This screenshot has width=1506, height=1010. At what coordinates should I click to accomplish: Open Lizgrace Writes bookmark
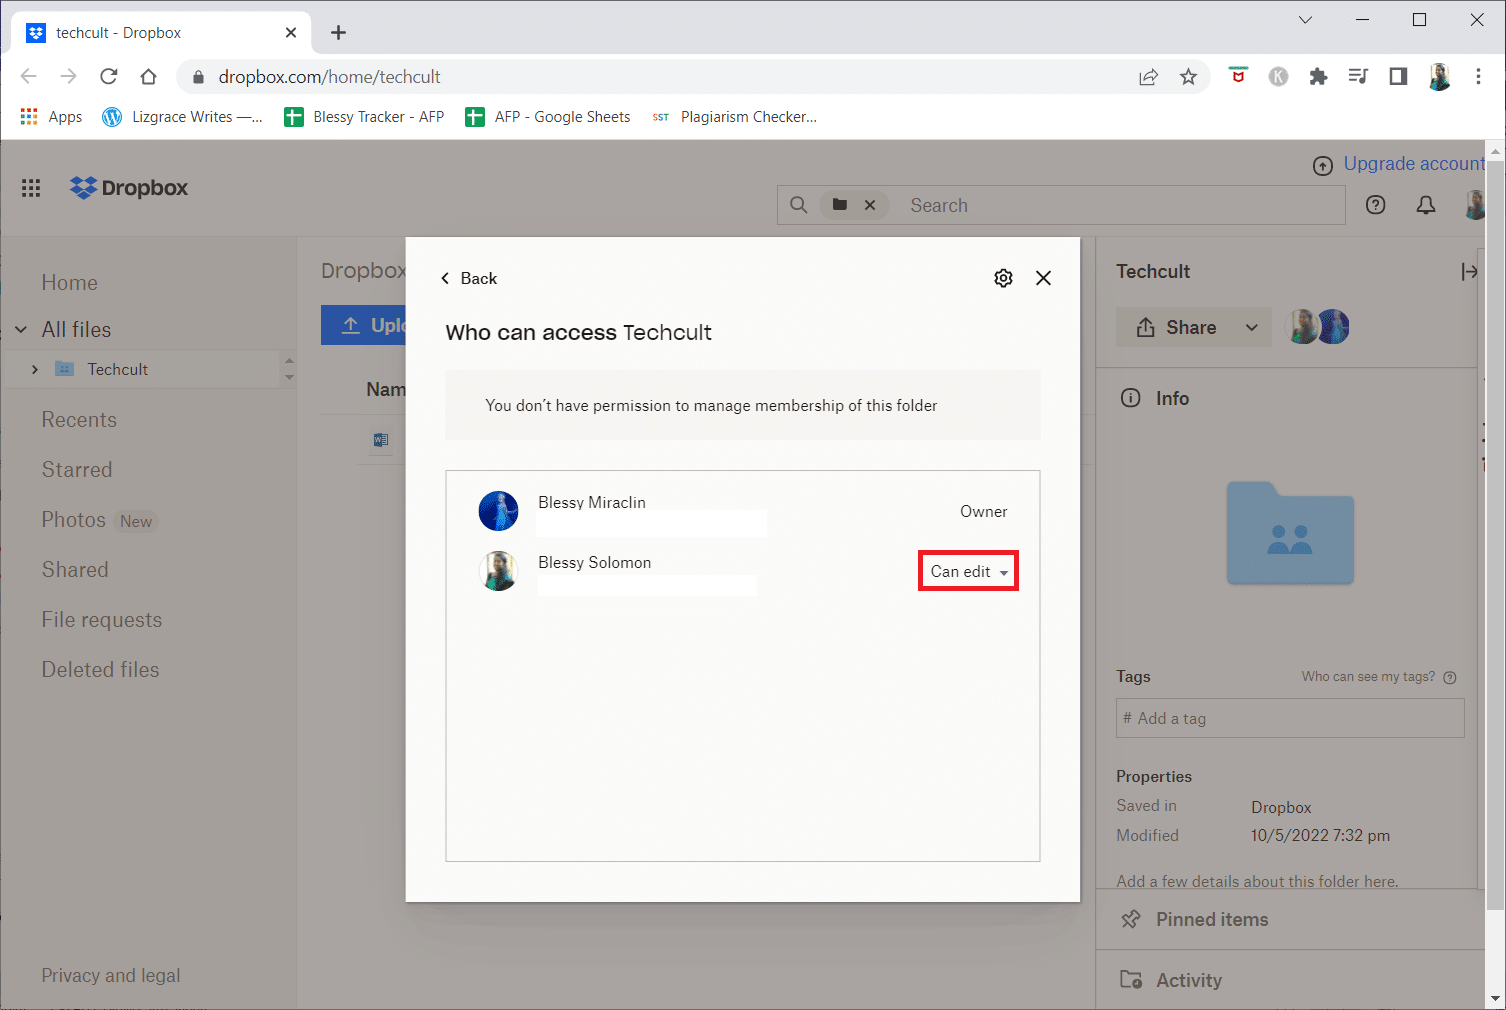(182, 117)
